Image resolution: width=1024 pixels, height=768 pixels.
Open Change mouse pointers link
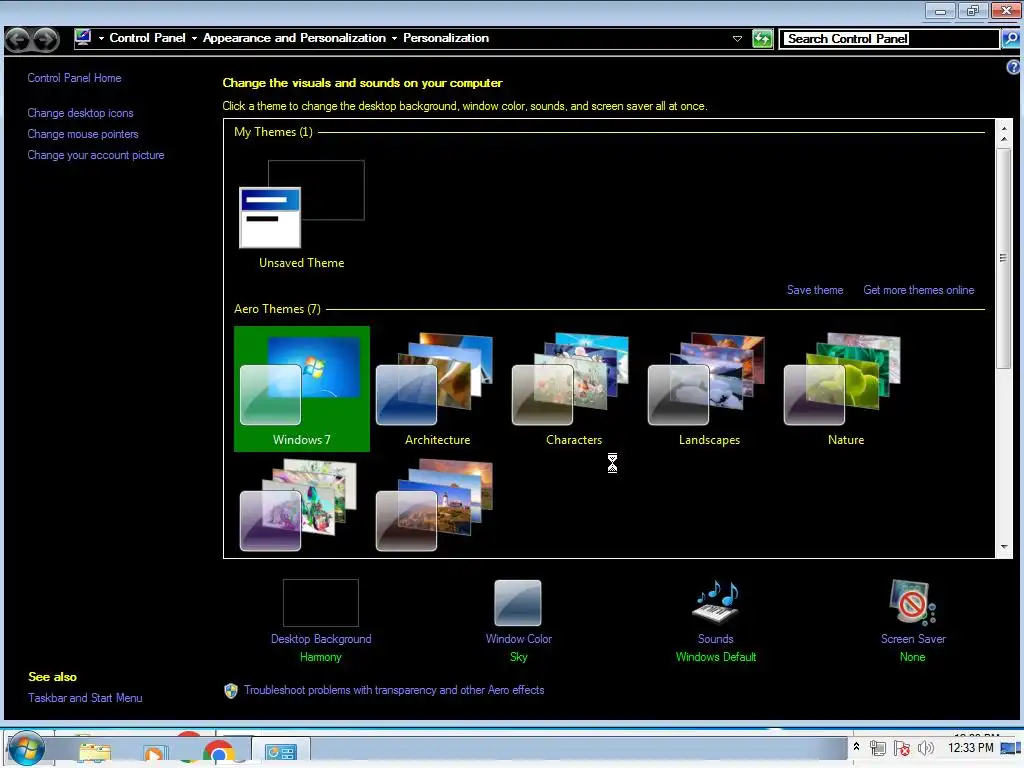click(x=83, y=134)
